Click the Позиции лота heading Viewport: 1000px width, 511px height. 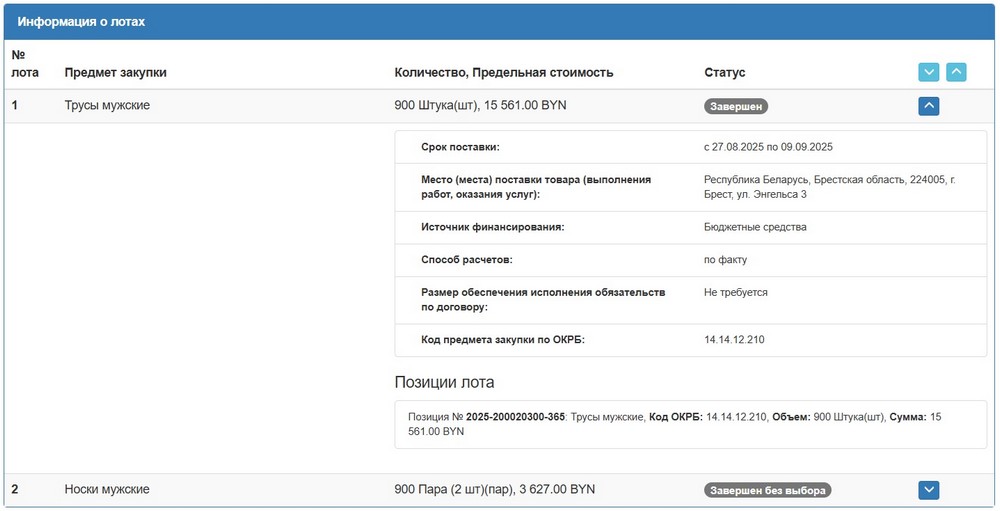point(444,382)
